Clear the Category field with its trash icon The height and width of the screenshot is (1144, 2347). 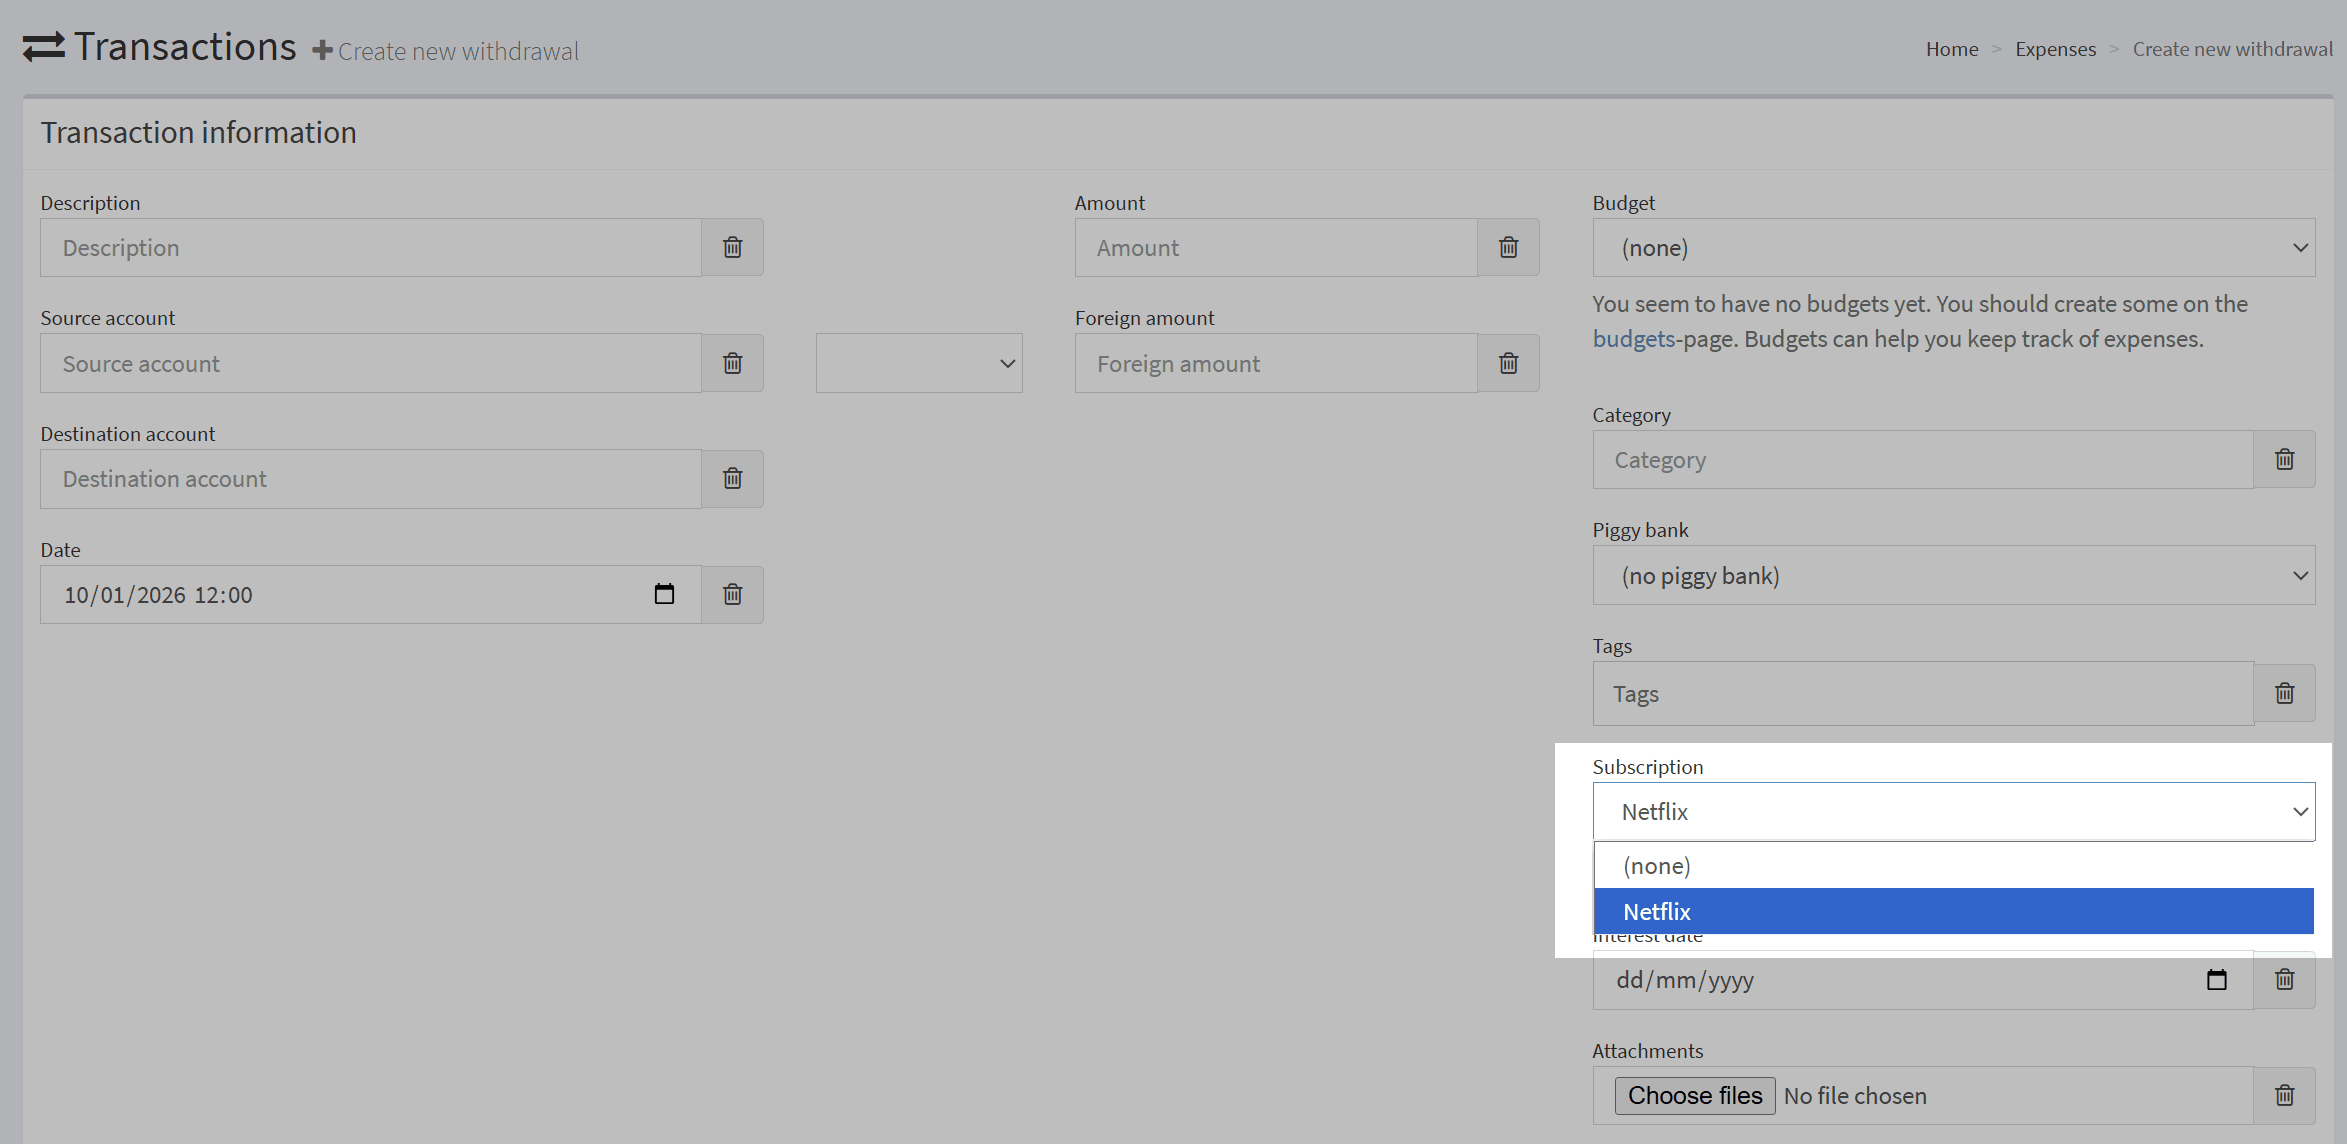[2284, 459]
